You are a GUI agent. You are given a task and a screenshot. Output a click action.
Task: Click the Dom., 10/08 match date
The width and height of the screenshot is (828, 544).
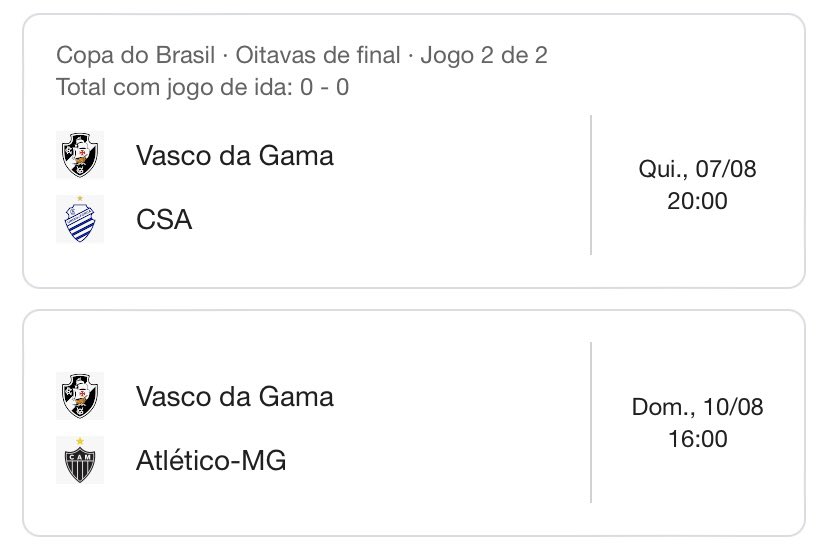pyautogui.click(x=697, y=407)
